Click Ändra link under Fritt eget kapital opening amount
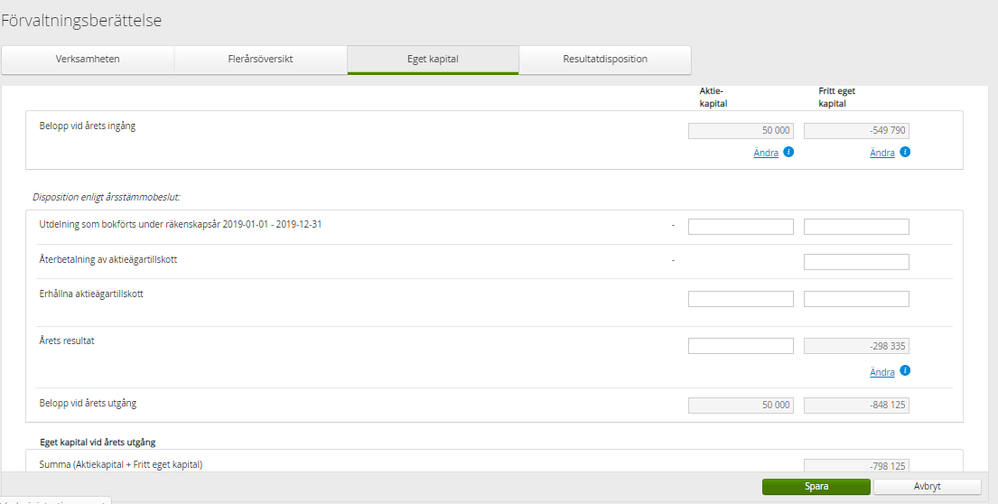 pyautogui.click(x=882, y=153)
